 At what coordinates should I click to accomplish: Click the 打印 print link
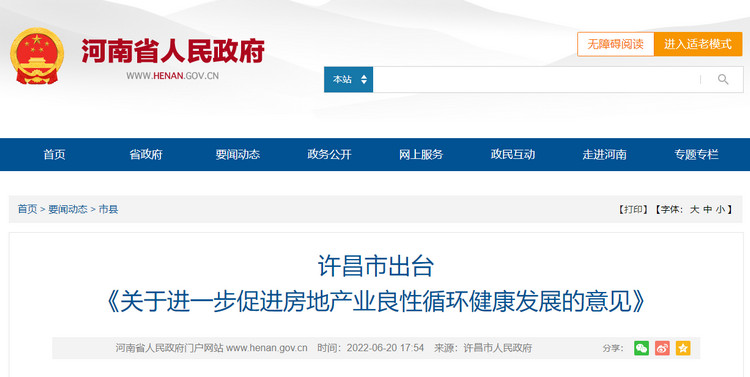point(633,209)
